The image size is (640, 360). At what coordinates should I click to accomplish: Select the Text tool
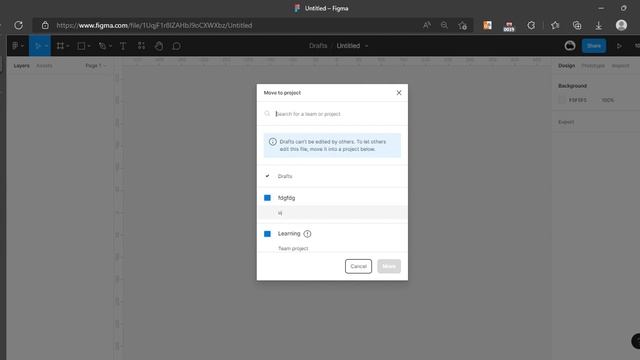click(123, 46)
